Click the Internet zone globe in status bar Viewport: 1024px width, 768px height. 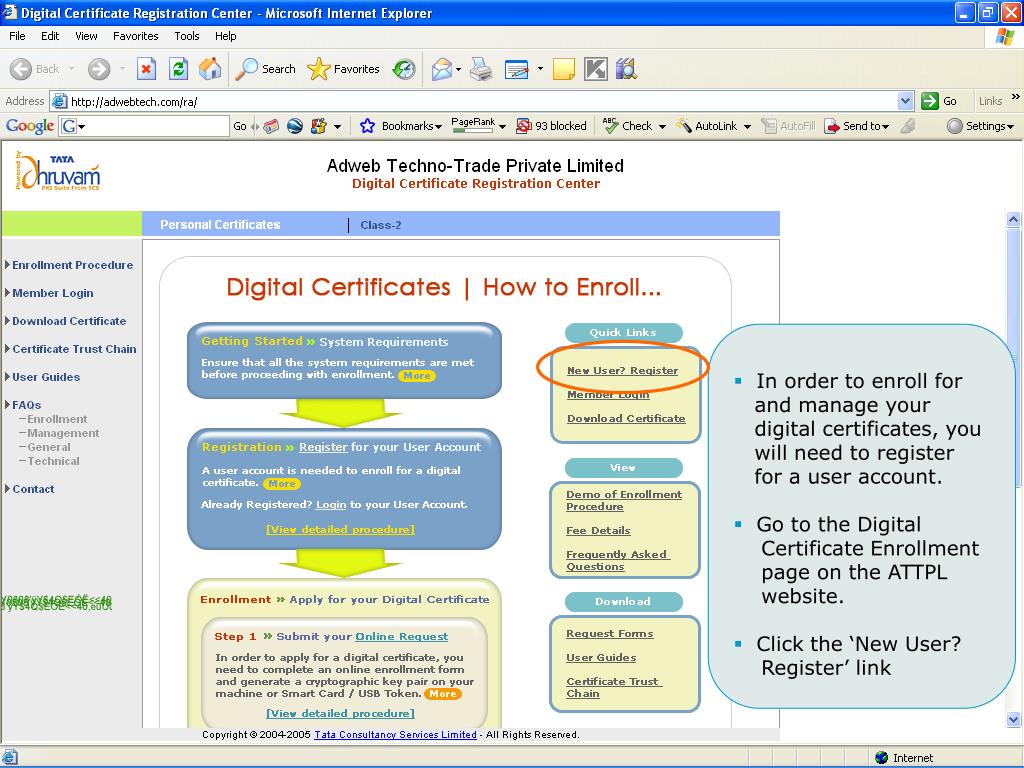(x=882, y=758)
